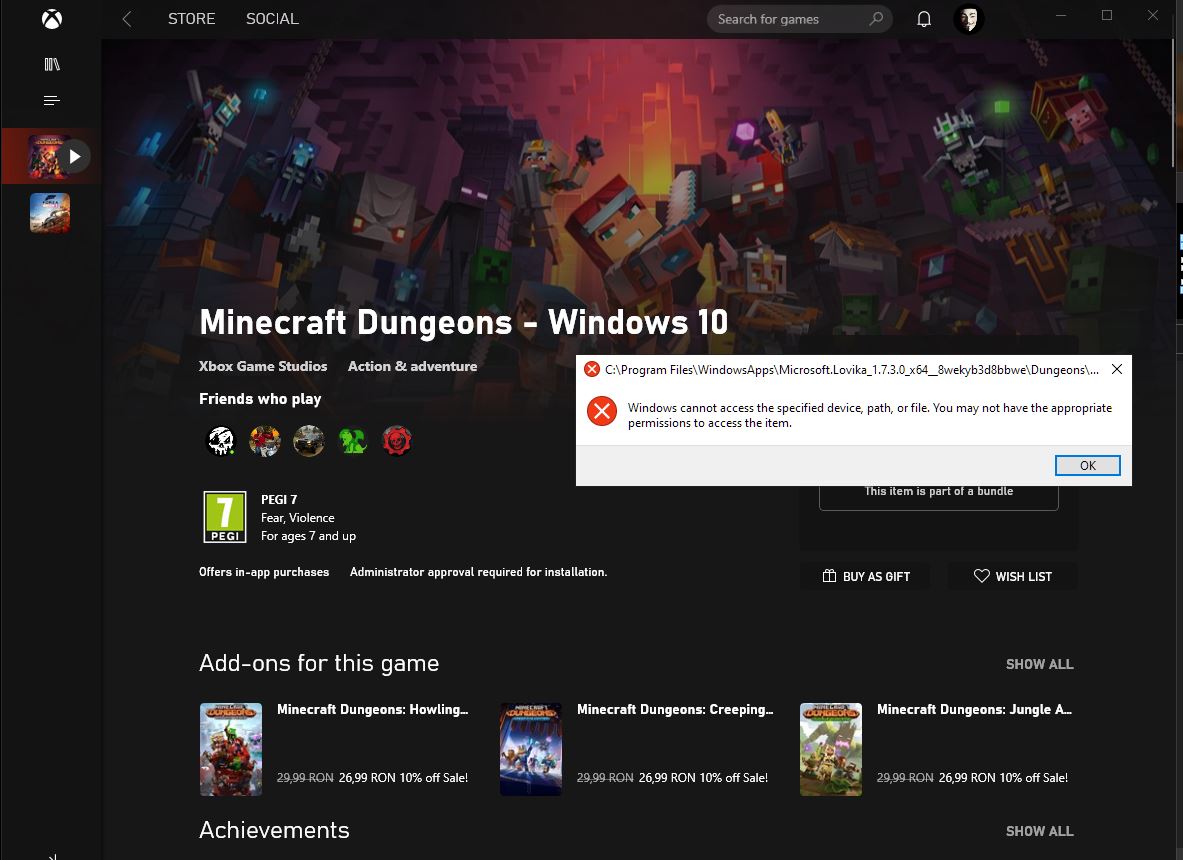Open Minecraft Dungeons: Jungle add-on title

click(974, 709)
